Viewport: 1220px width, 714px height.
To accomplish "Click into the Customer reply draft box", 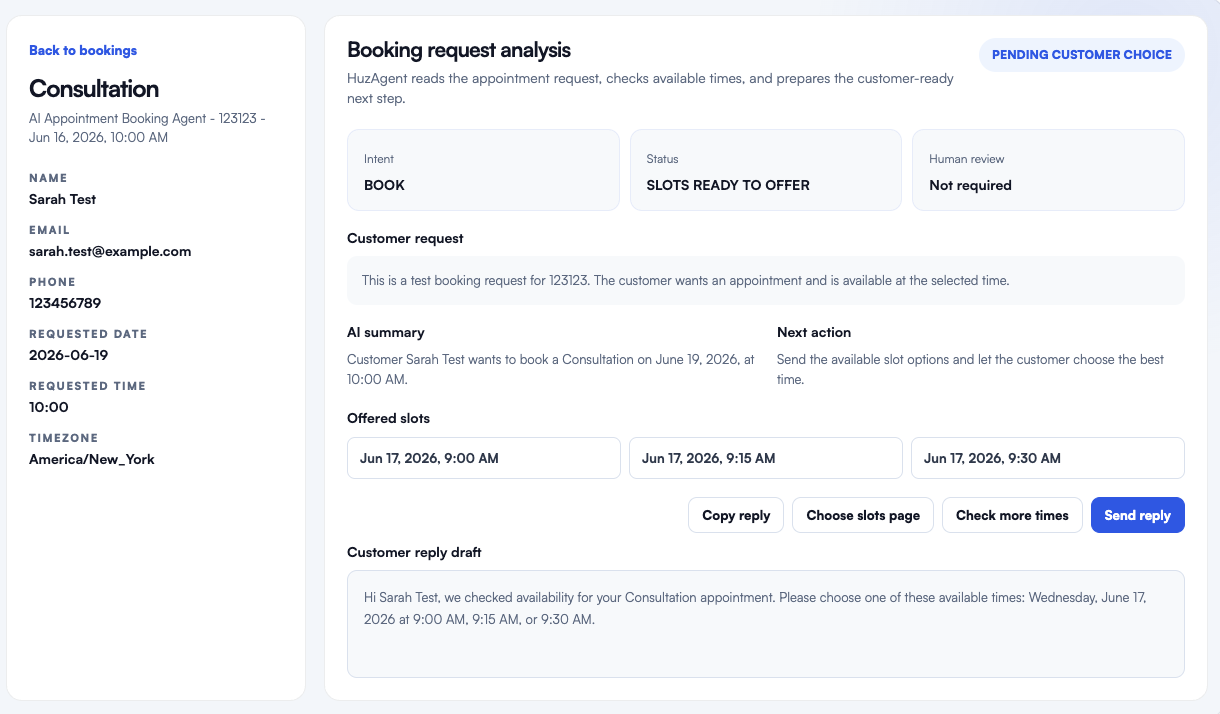I will click(x=766, y=624).
